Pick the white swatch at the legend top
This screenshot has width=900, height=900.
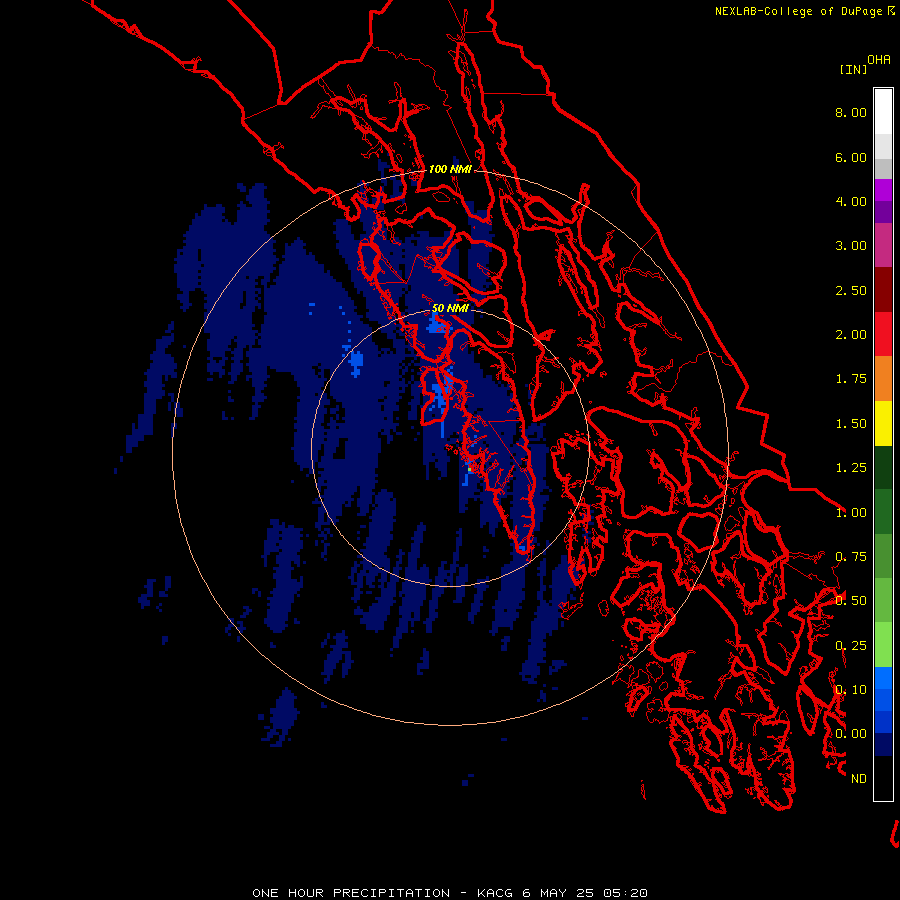[883, 112]
